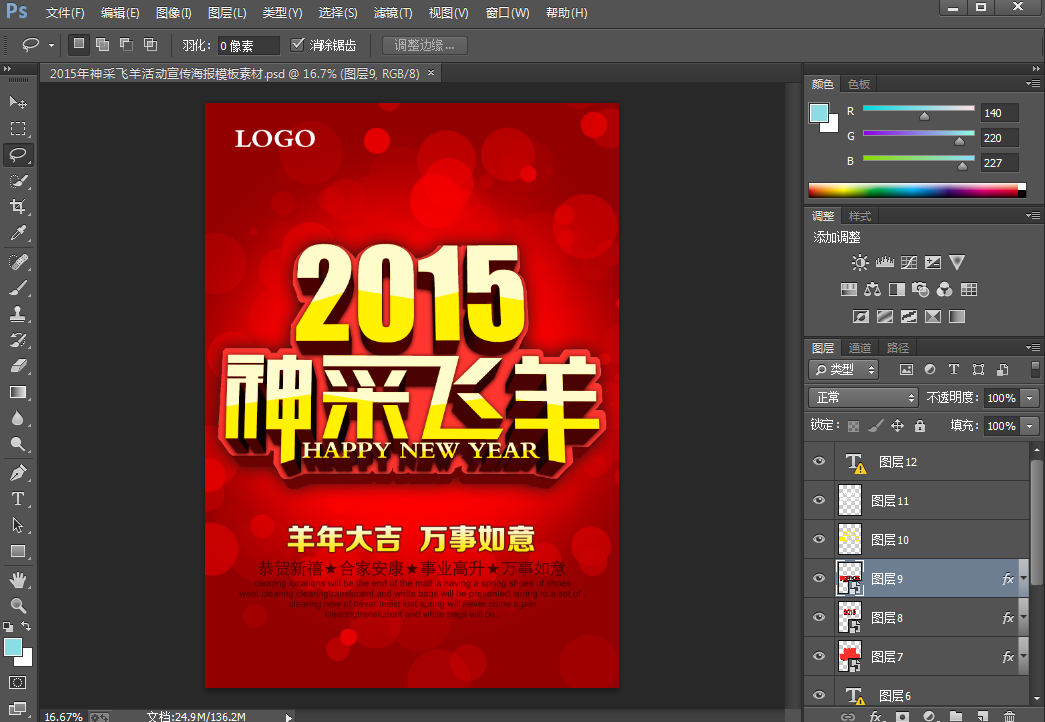Select the Blur tool

coord(18,418)
